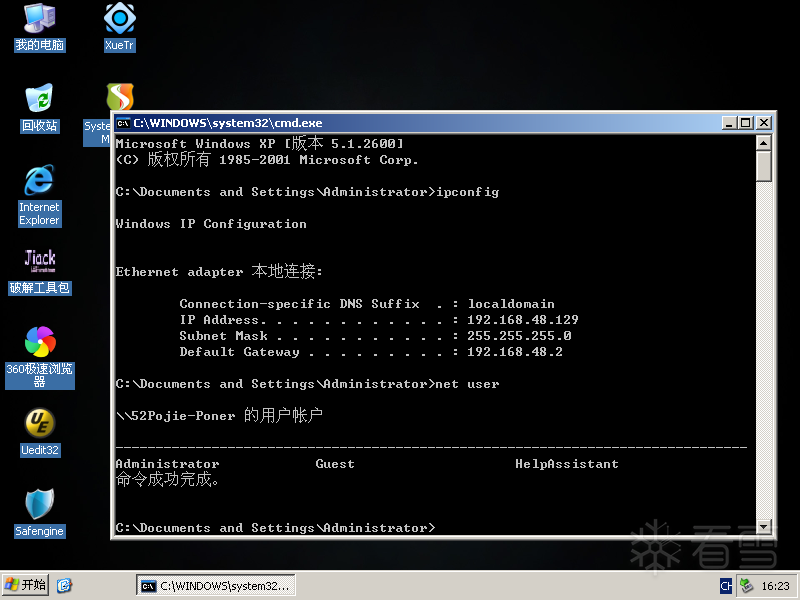Click the cmd scrollbar down arrow
The width and height of the screenshot is (800, 600).
pyautogui.click(x=763, y=526)
